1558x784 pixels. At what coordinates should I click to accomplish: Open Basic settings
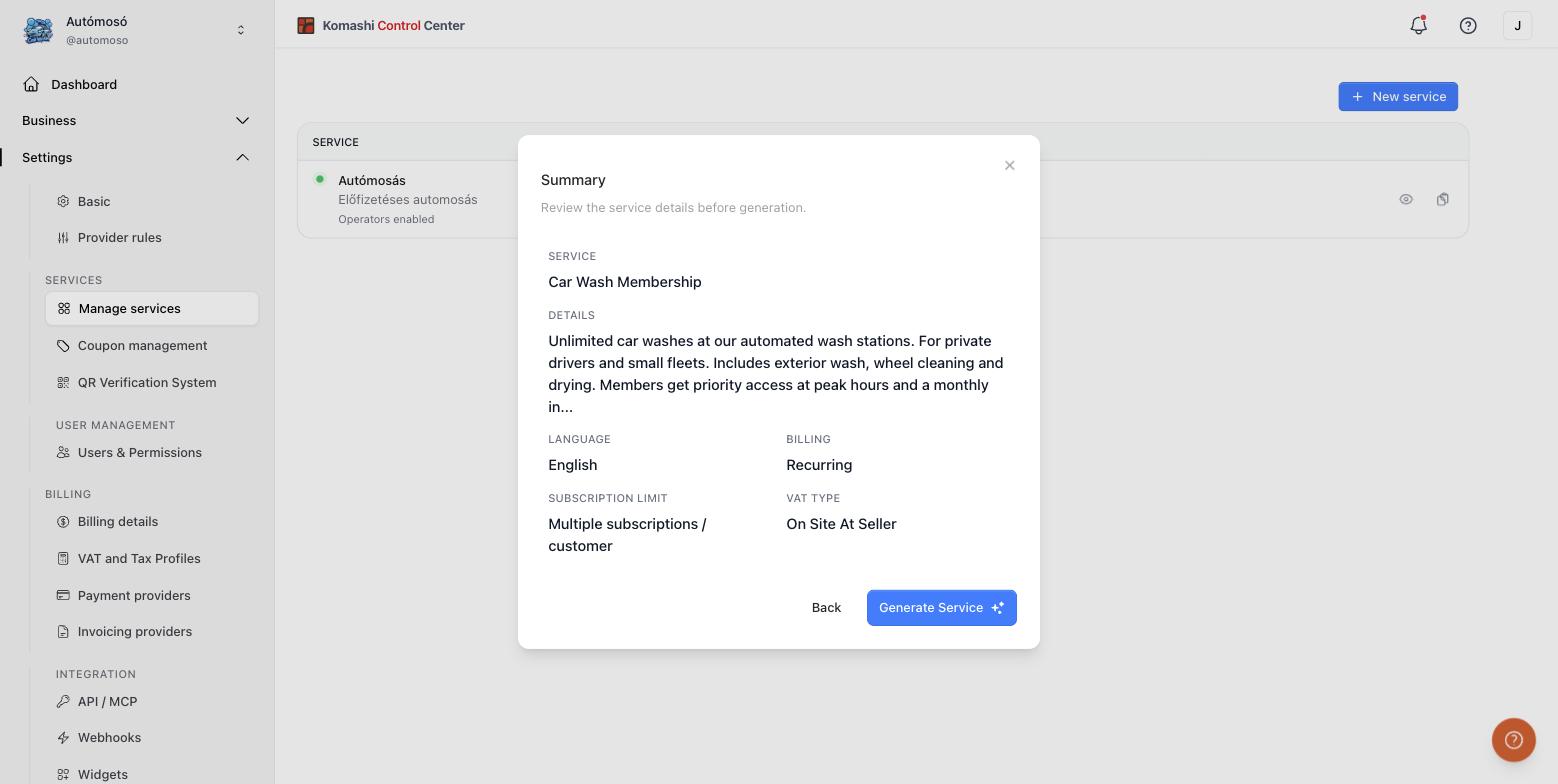pyautogui.click(x=94, y=201)
